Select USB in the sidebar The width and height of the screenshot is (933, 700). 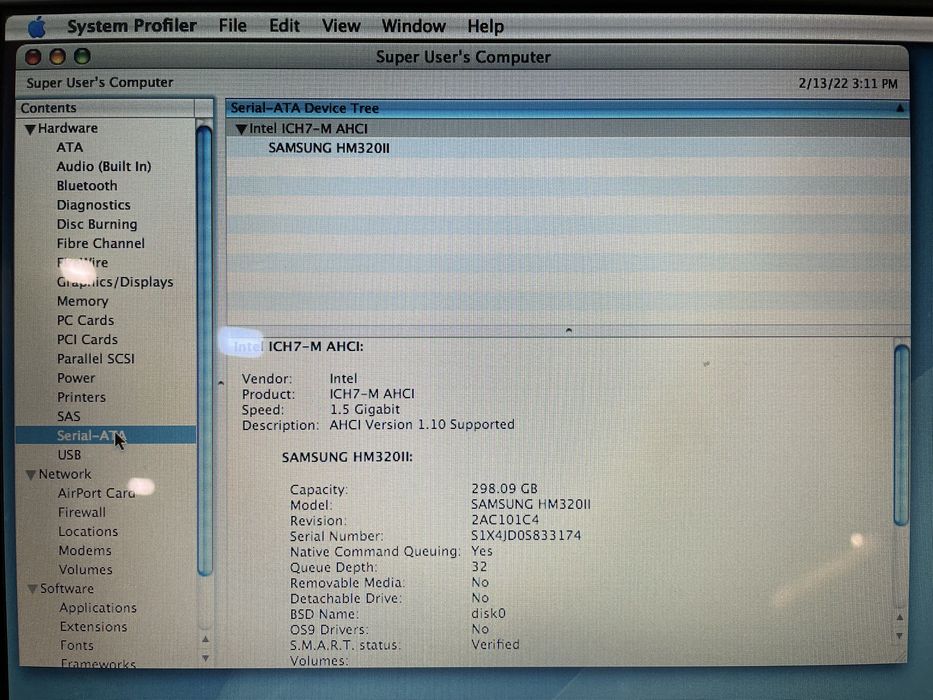tap(69, 455)
